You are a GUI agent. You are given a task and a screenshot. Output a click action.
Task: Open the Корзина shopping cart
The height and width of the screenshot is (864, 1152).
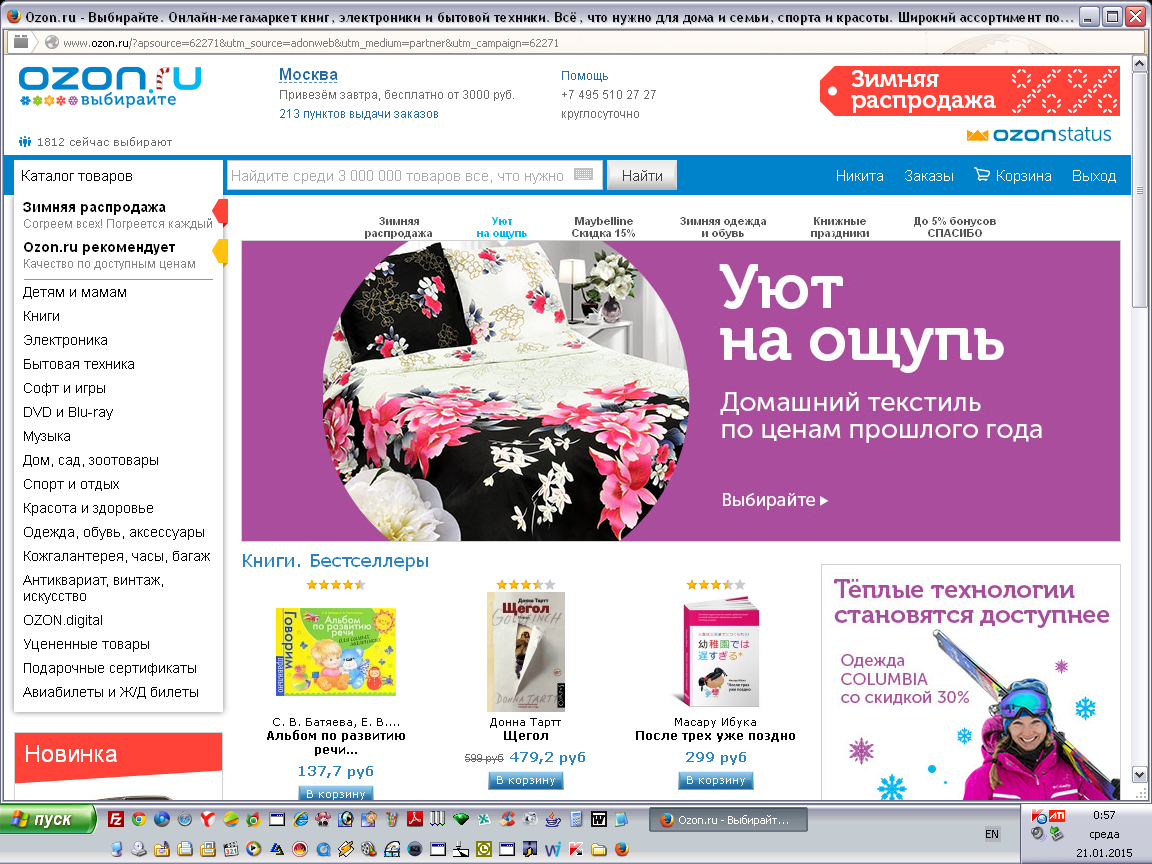click(x=1013, y=176)
